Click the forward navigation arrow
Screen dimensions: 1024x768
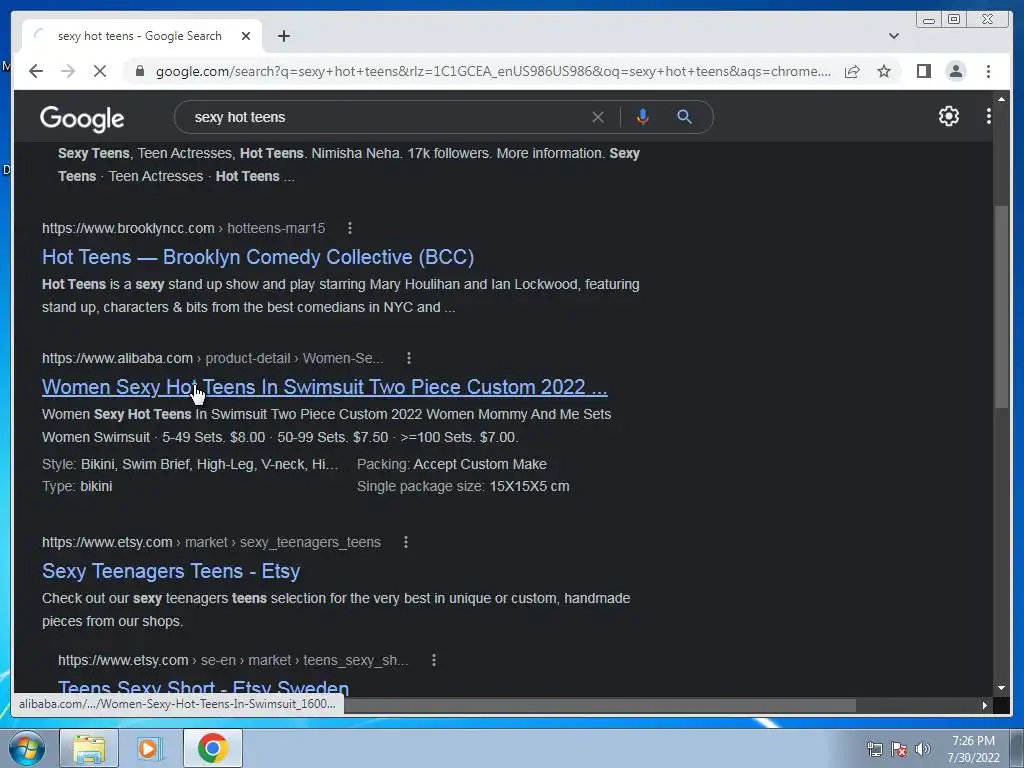68,71
